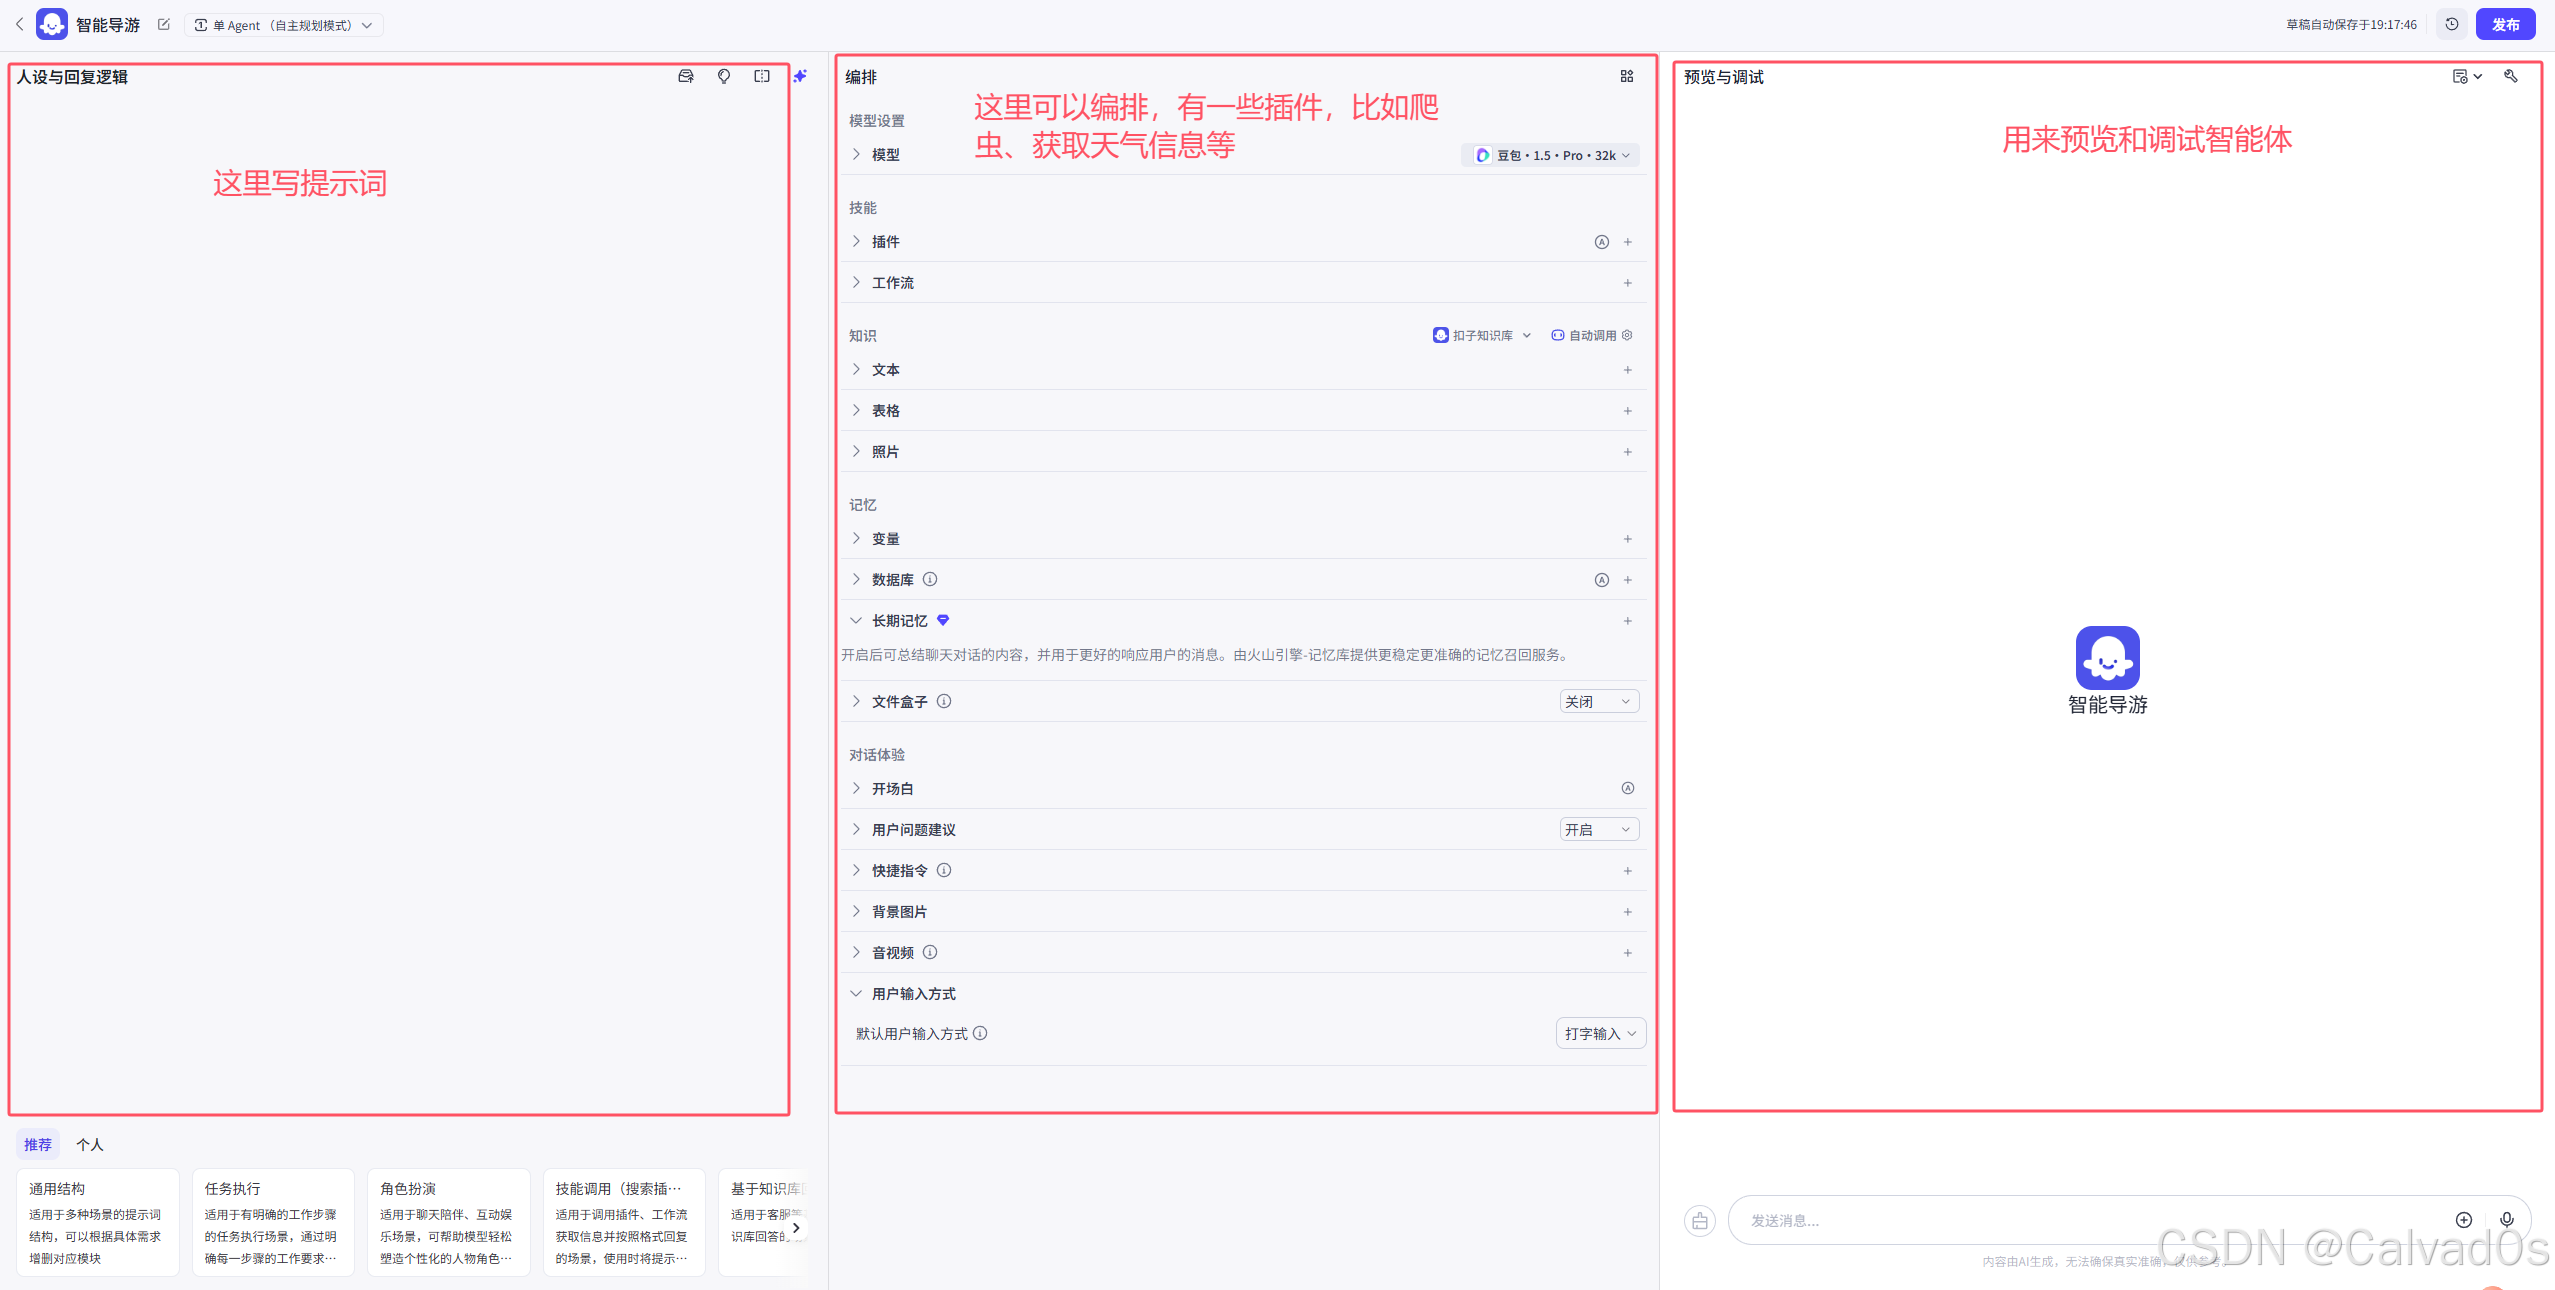Click the AI optimize prompt sparkle icon

(x=800, y=76)
